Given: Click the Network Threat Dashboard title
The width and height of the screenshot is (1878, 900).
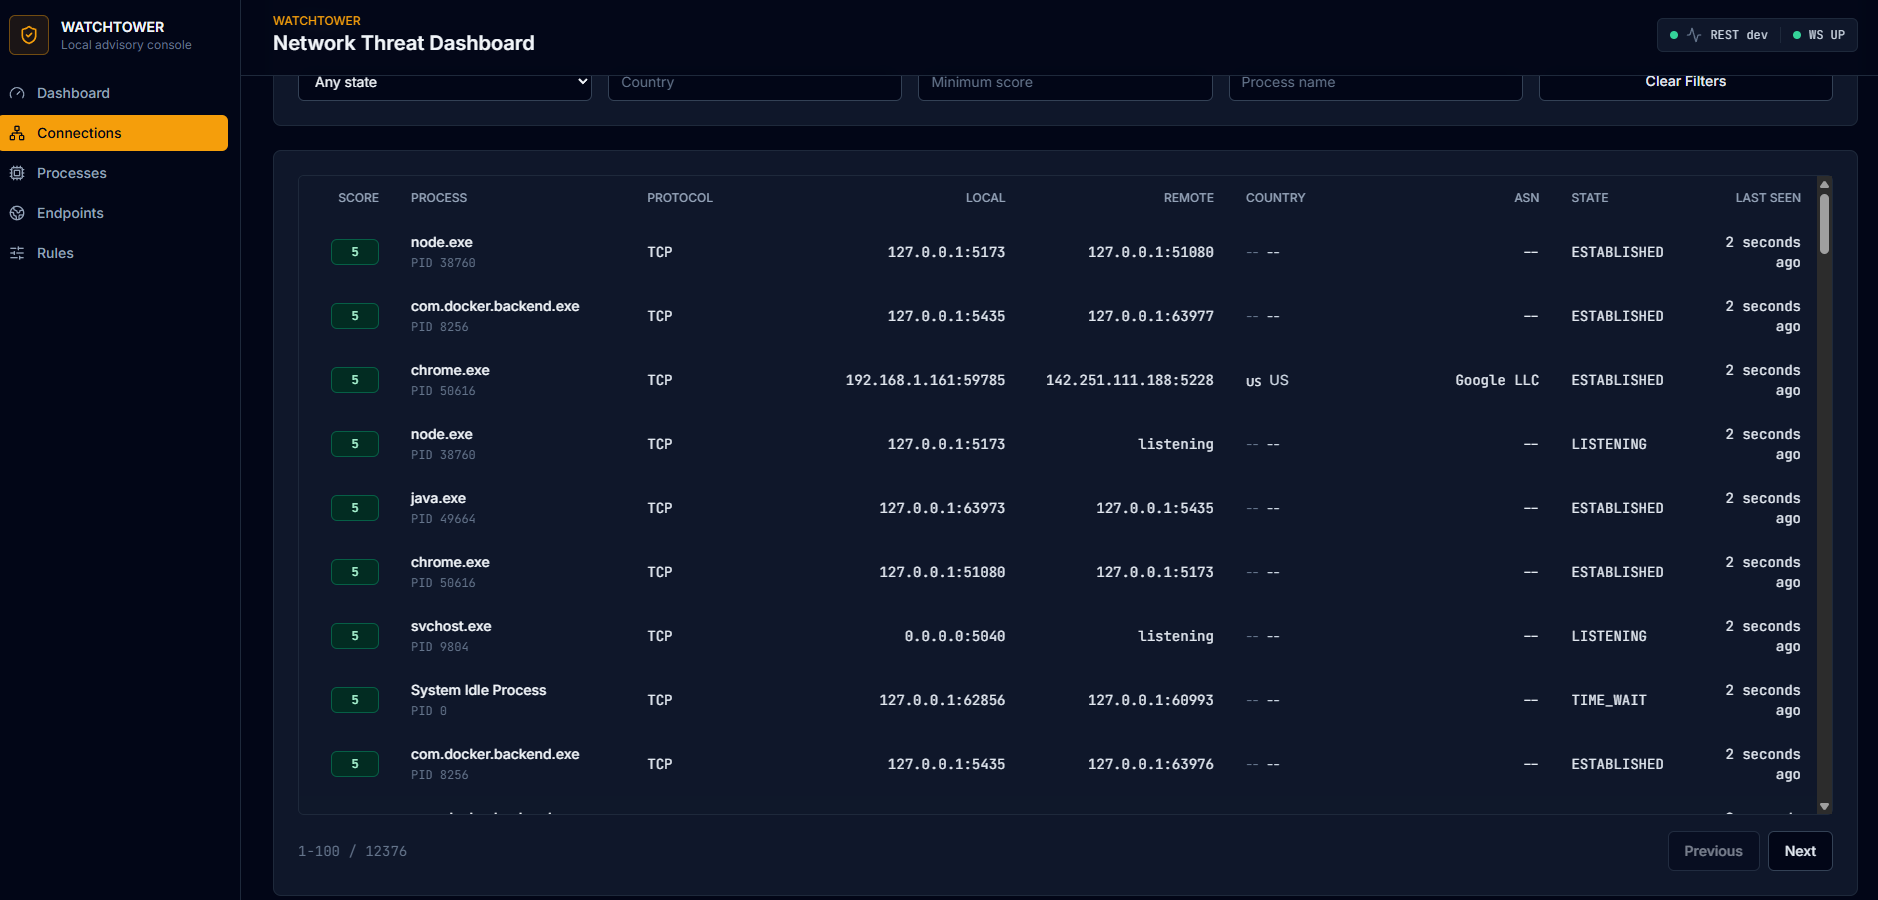Looking at the screenshot, I should point(404,43).
